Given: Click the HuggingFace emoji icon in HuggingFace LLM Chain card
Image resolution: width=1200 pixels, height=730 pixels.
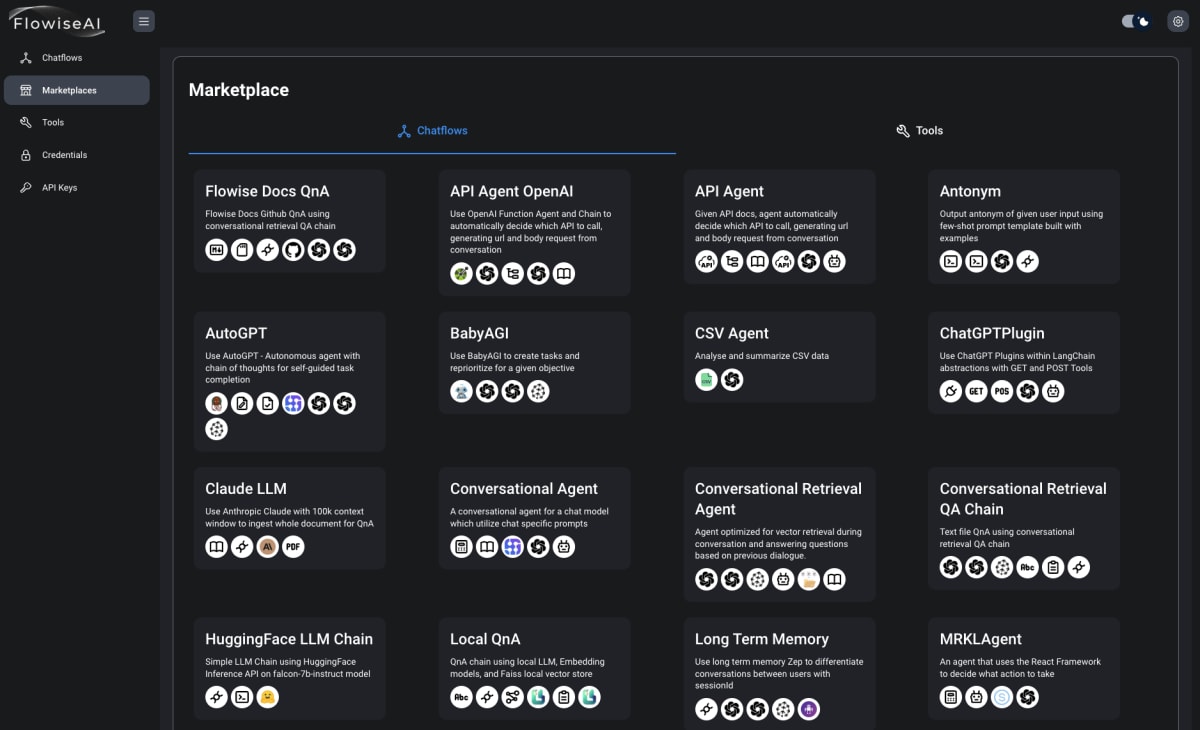Looking at the screenshot, I should point(267,697).
